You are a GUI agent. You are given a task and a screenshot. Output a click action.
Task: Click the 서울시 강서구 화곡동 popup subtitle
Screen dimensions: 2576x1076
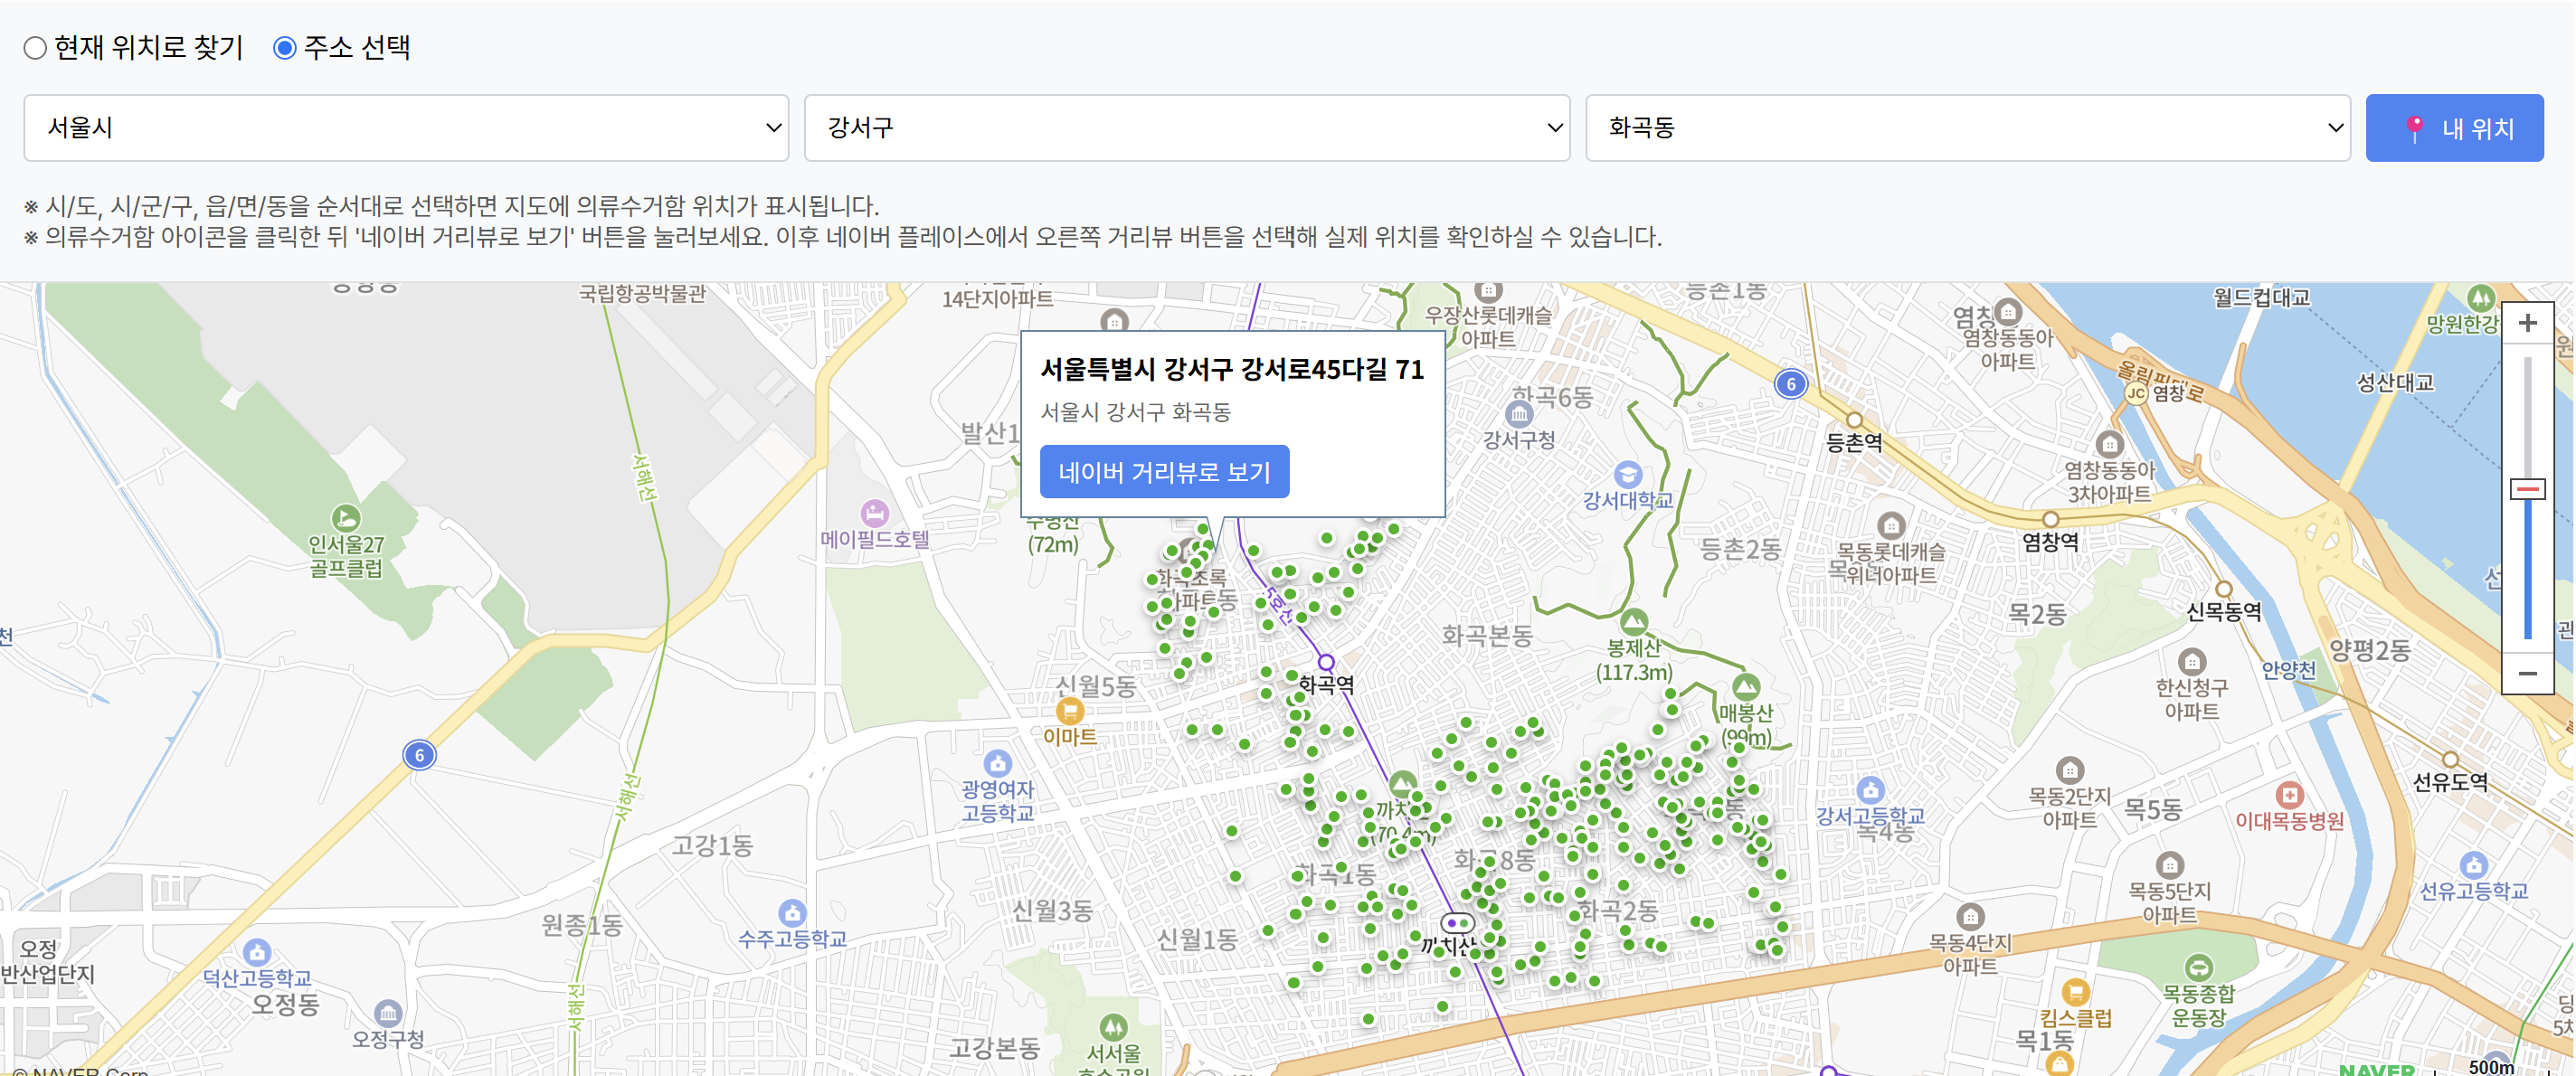pyautogui.click(x=1135, y=412)
